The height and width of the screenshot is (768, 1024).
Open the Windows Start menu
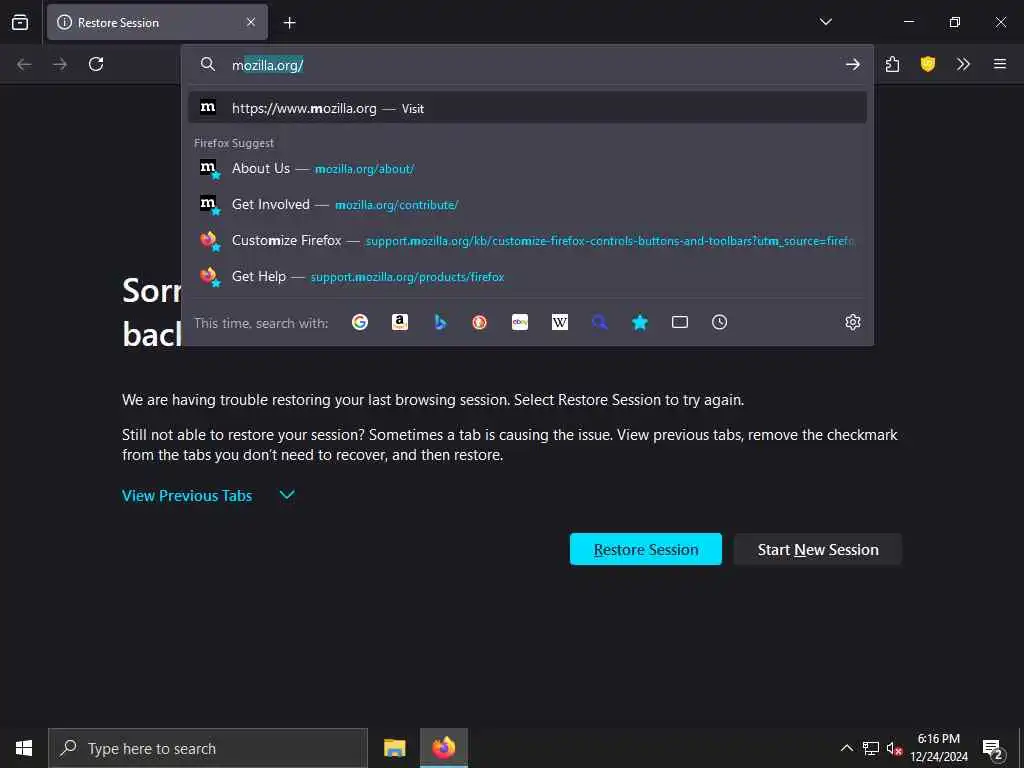coord(24,748)
